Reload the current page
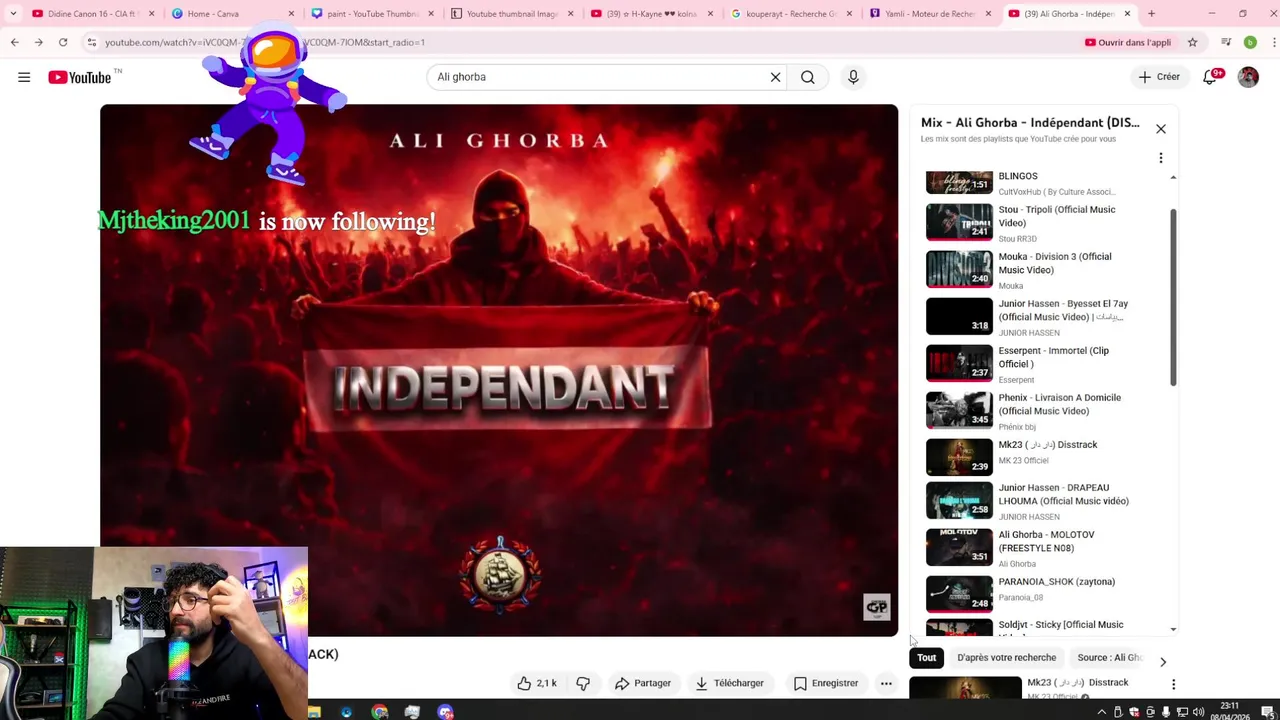 (63, 42)
